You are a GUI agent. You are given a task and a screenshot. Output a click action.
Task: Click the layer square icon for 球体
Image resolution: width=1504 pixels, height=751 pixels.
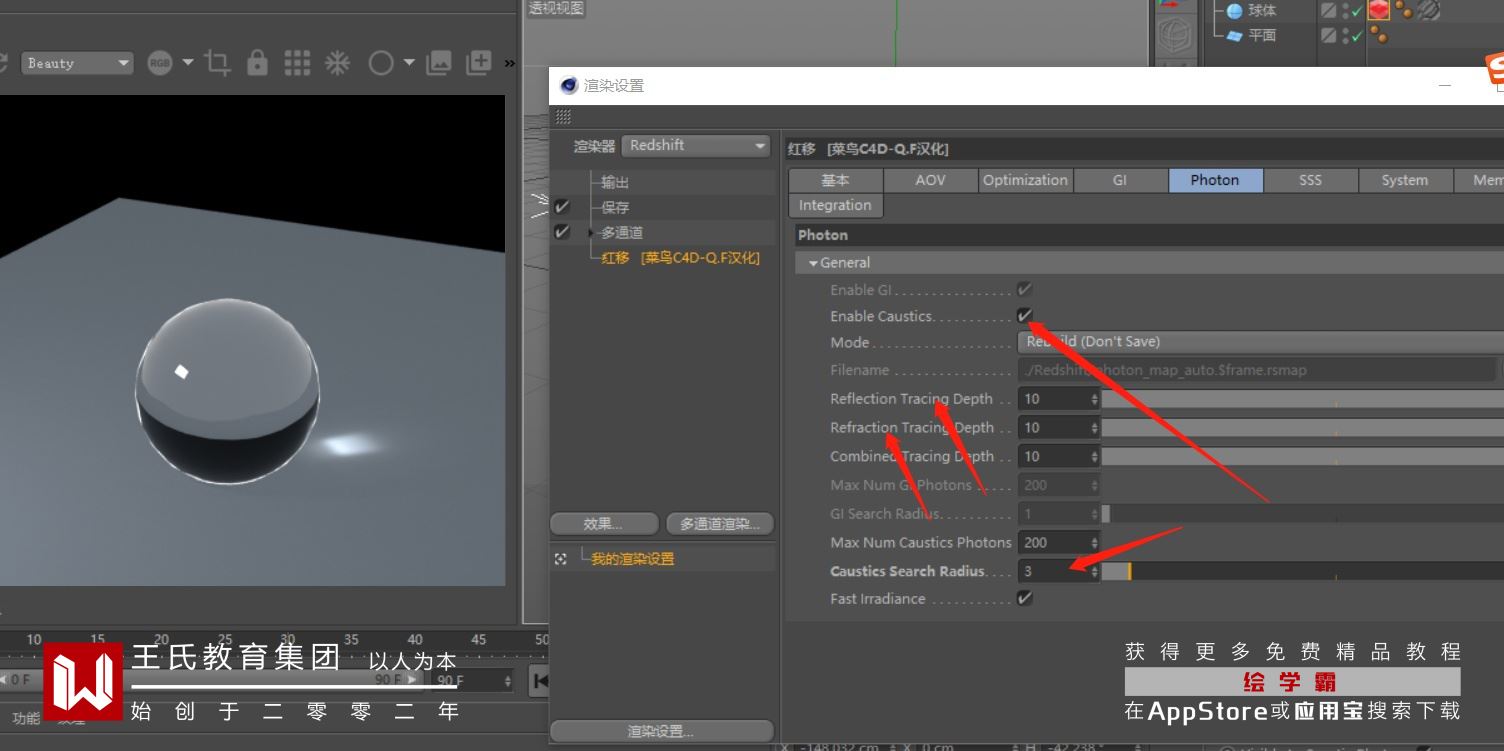(x=1328, y=10)
